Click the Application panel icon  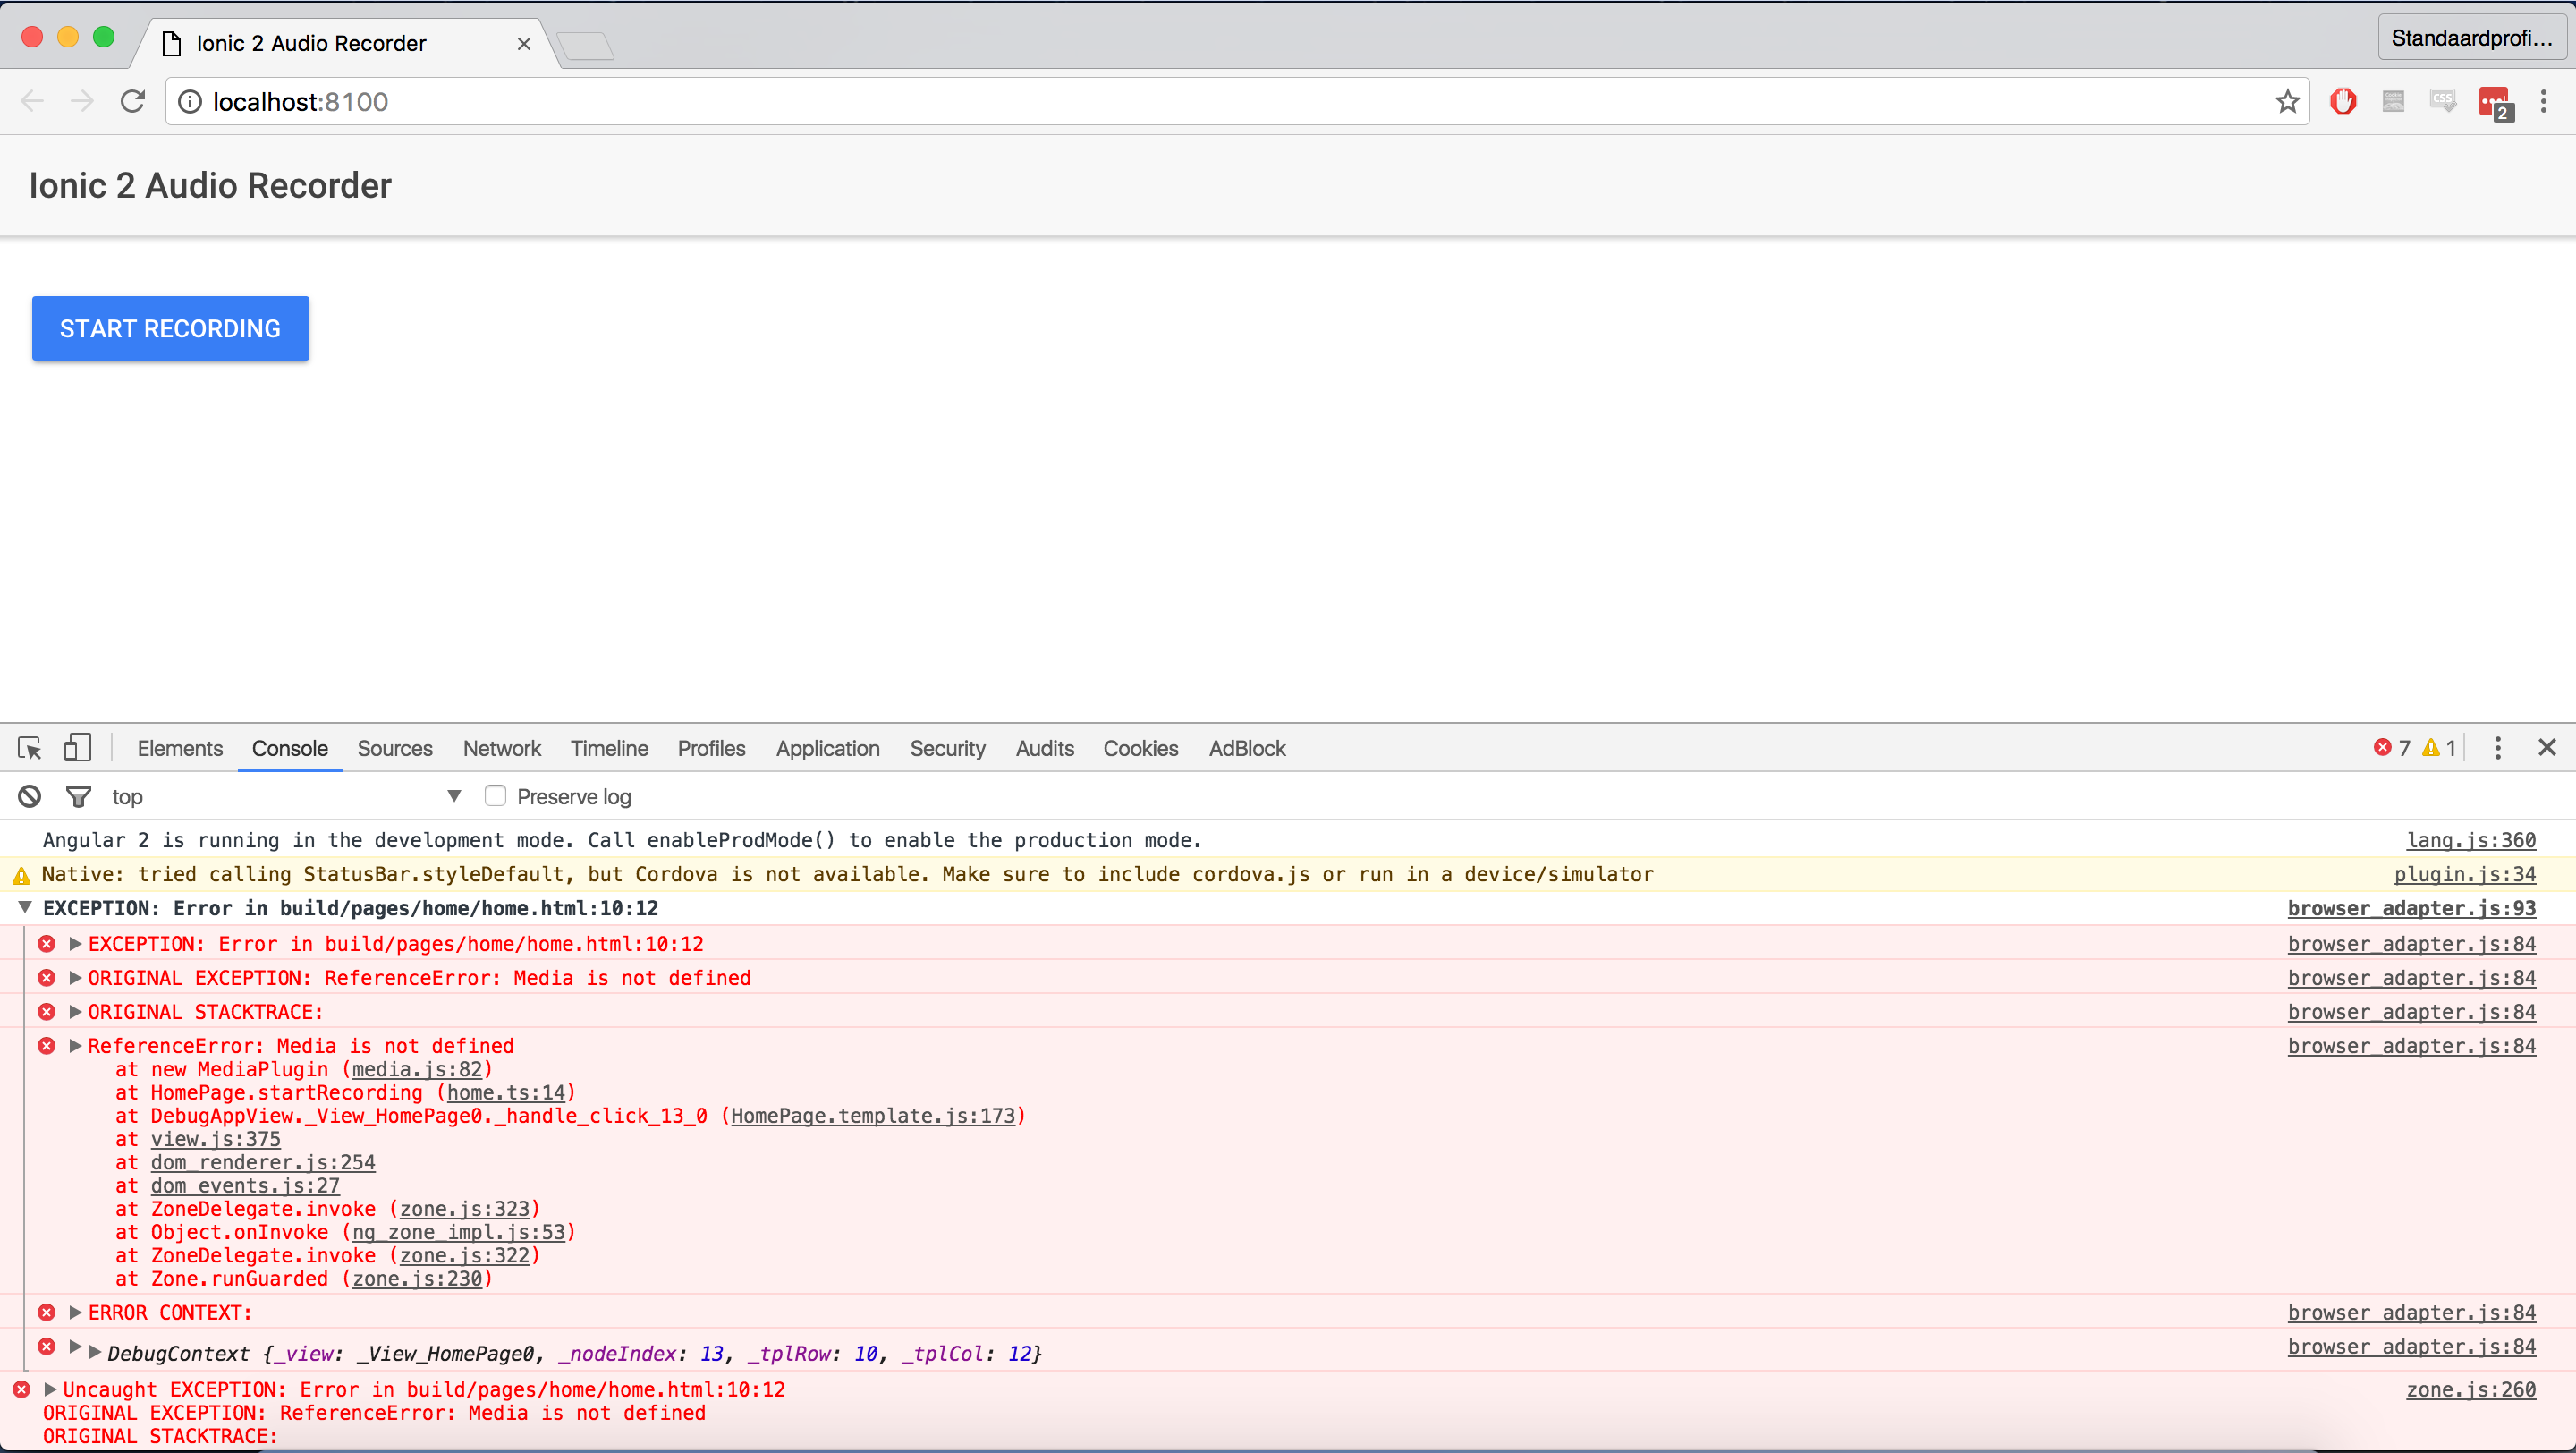(825, 747)
